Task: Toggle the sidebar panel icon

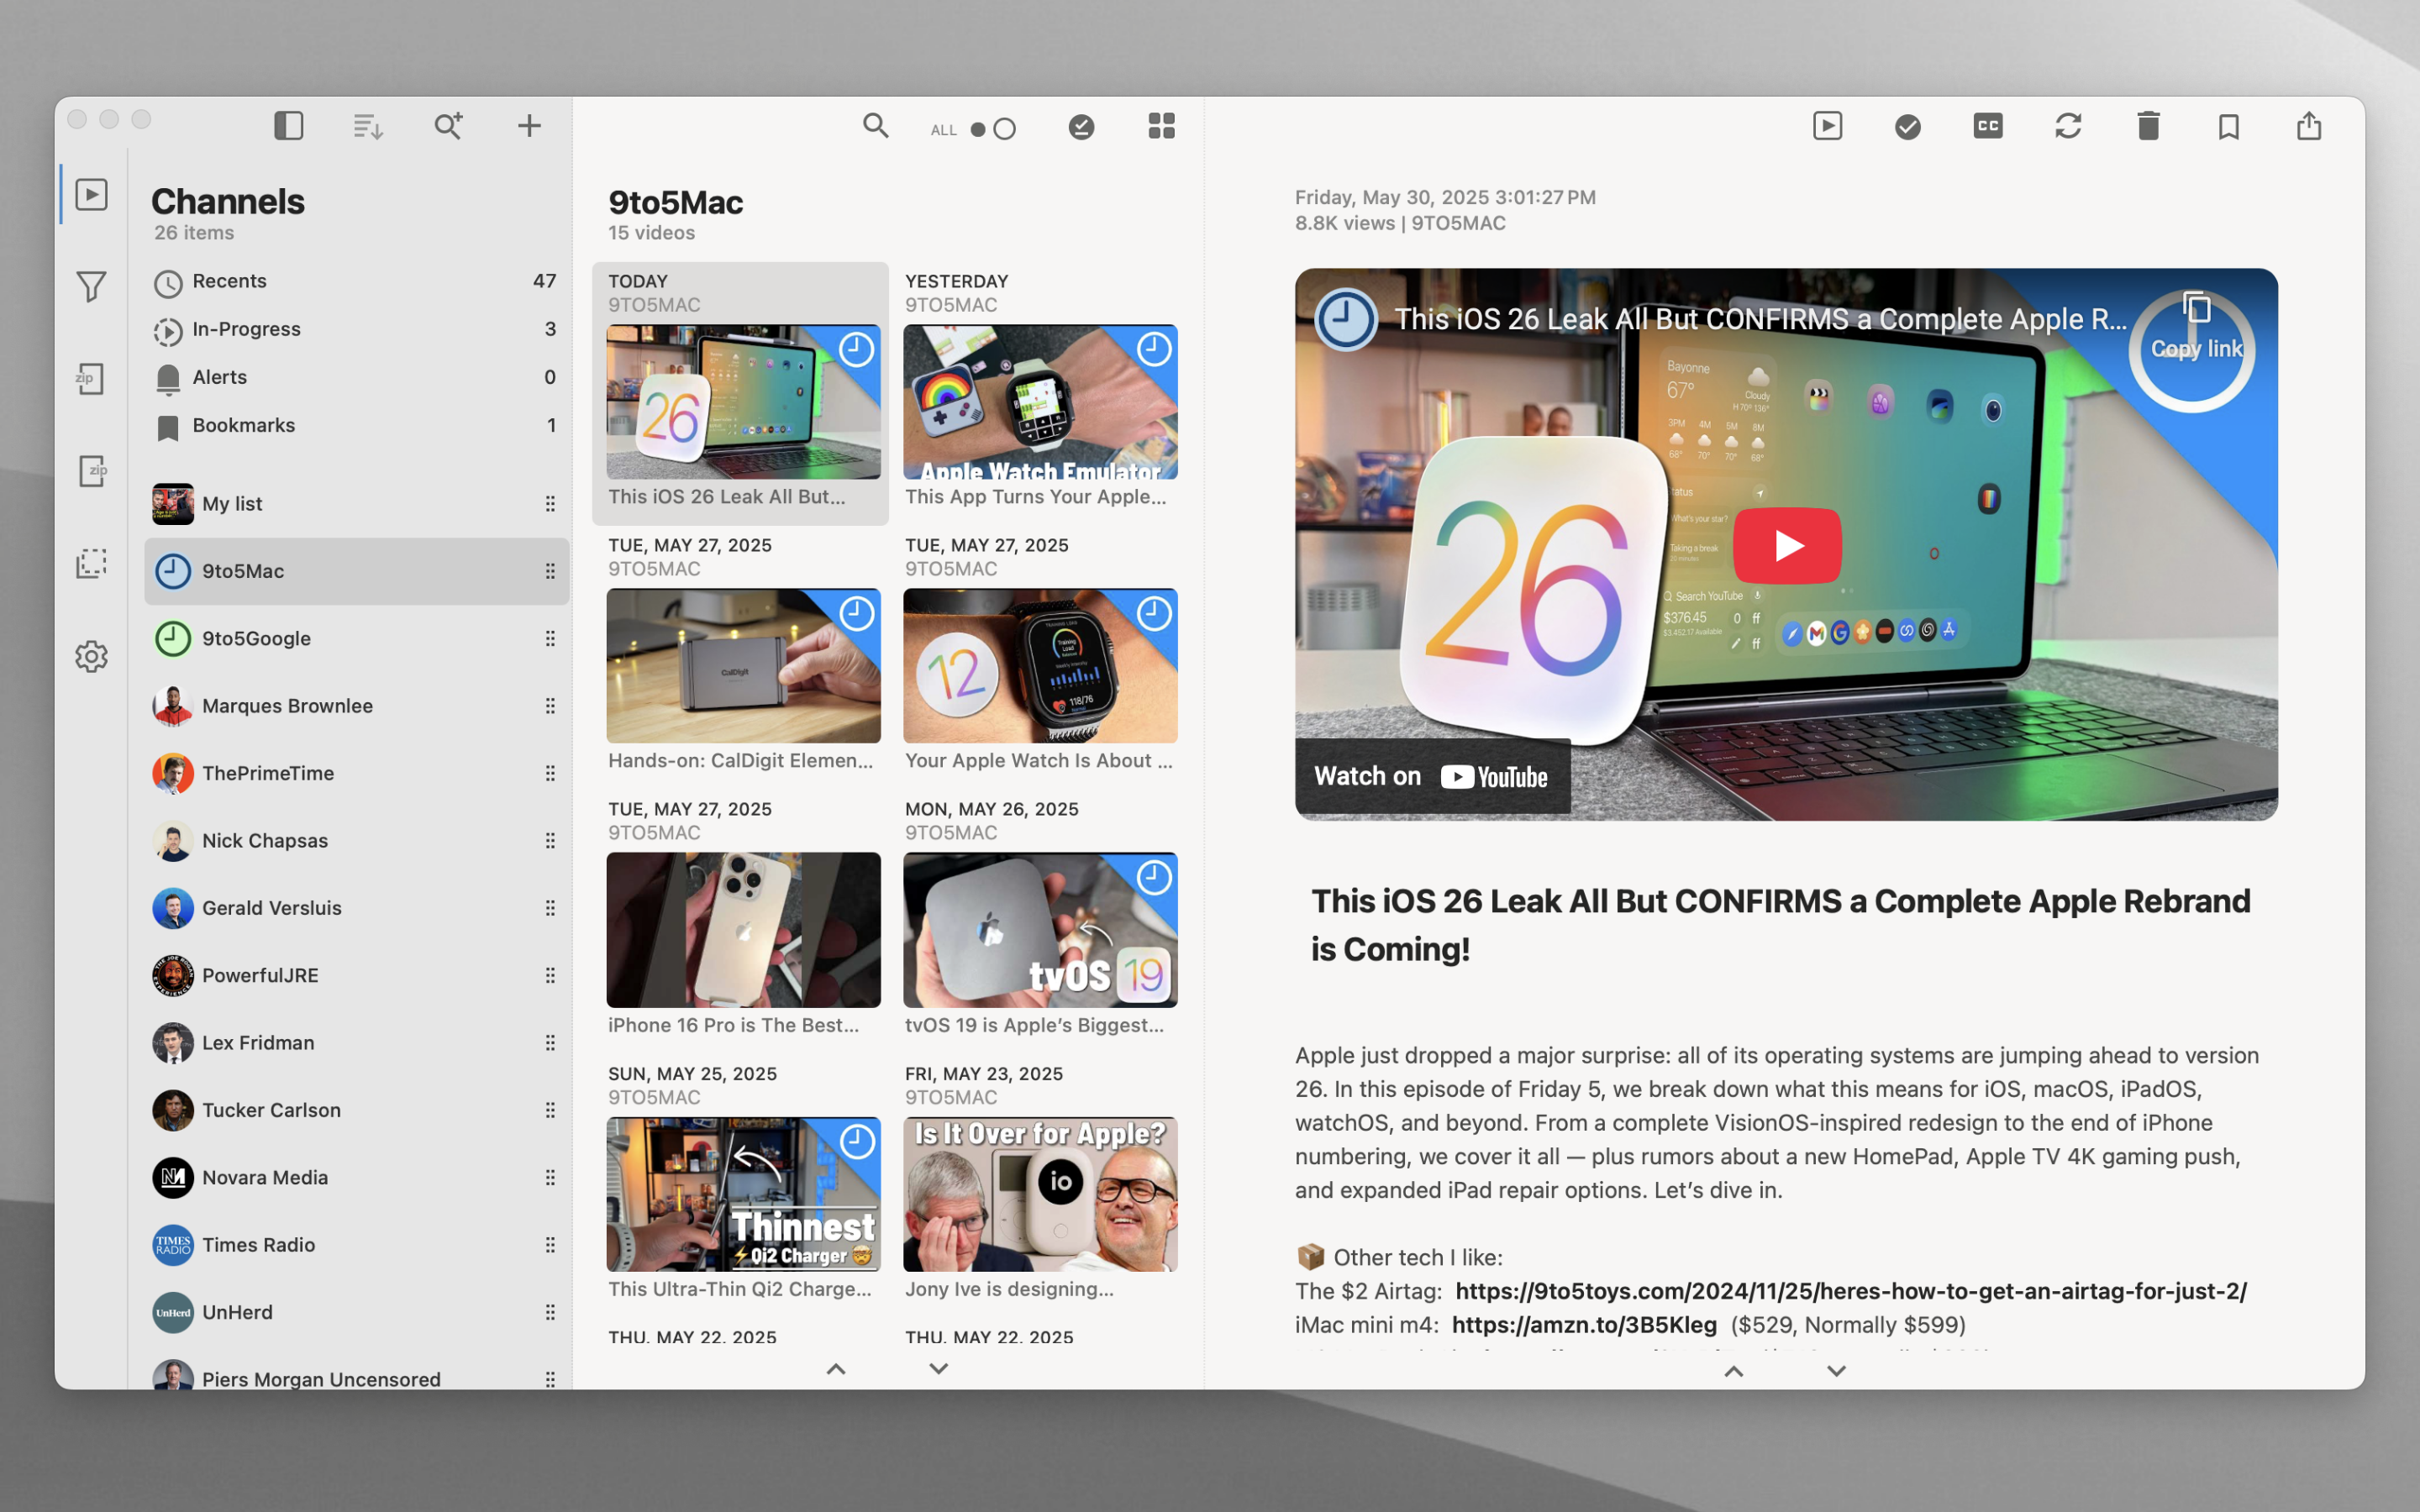Action: click(288, 126)
